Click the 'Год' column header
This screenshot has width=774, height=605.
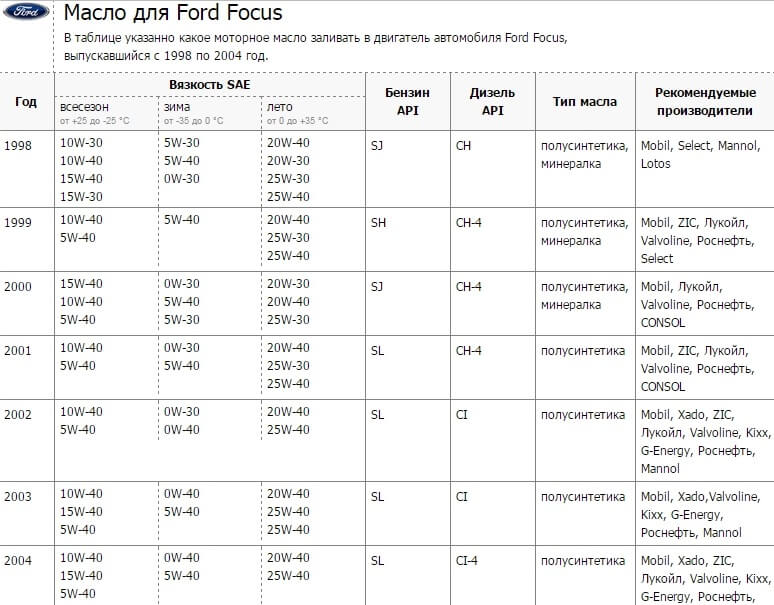(x=26, y=101)
